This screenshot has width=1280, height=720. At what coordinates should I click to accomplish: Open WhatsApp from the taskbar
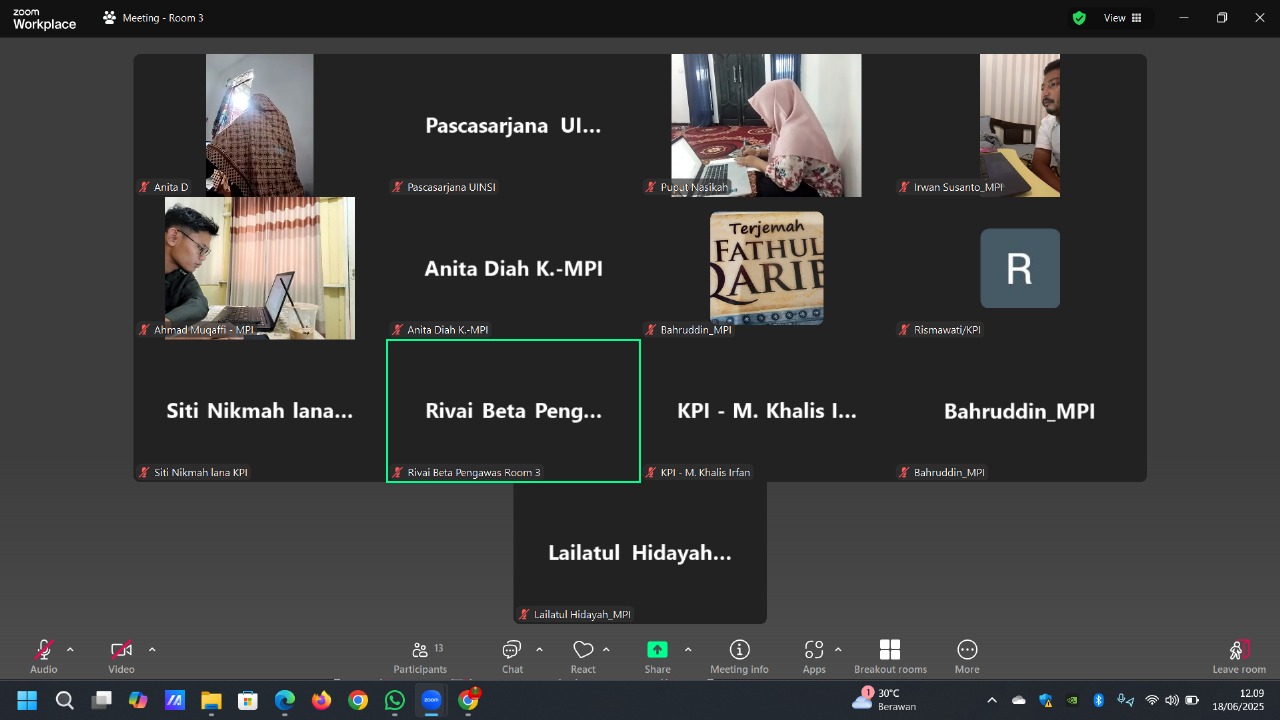pyautogui.click(x=395, y=700)
